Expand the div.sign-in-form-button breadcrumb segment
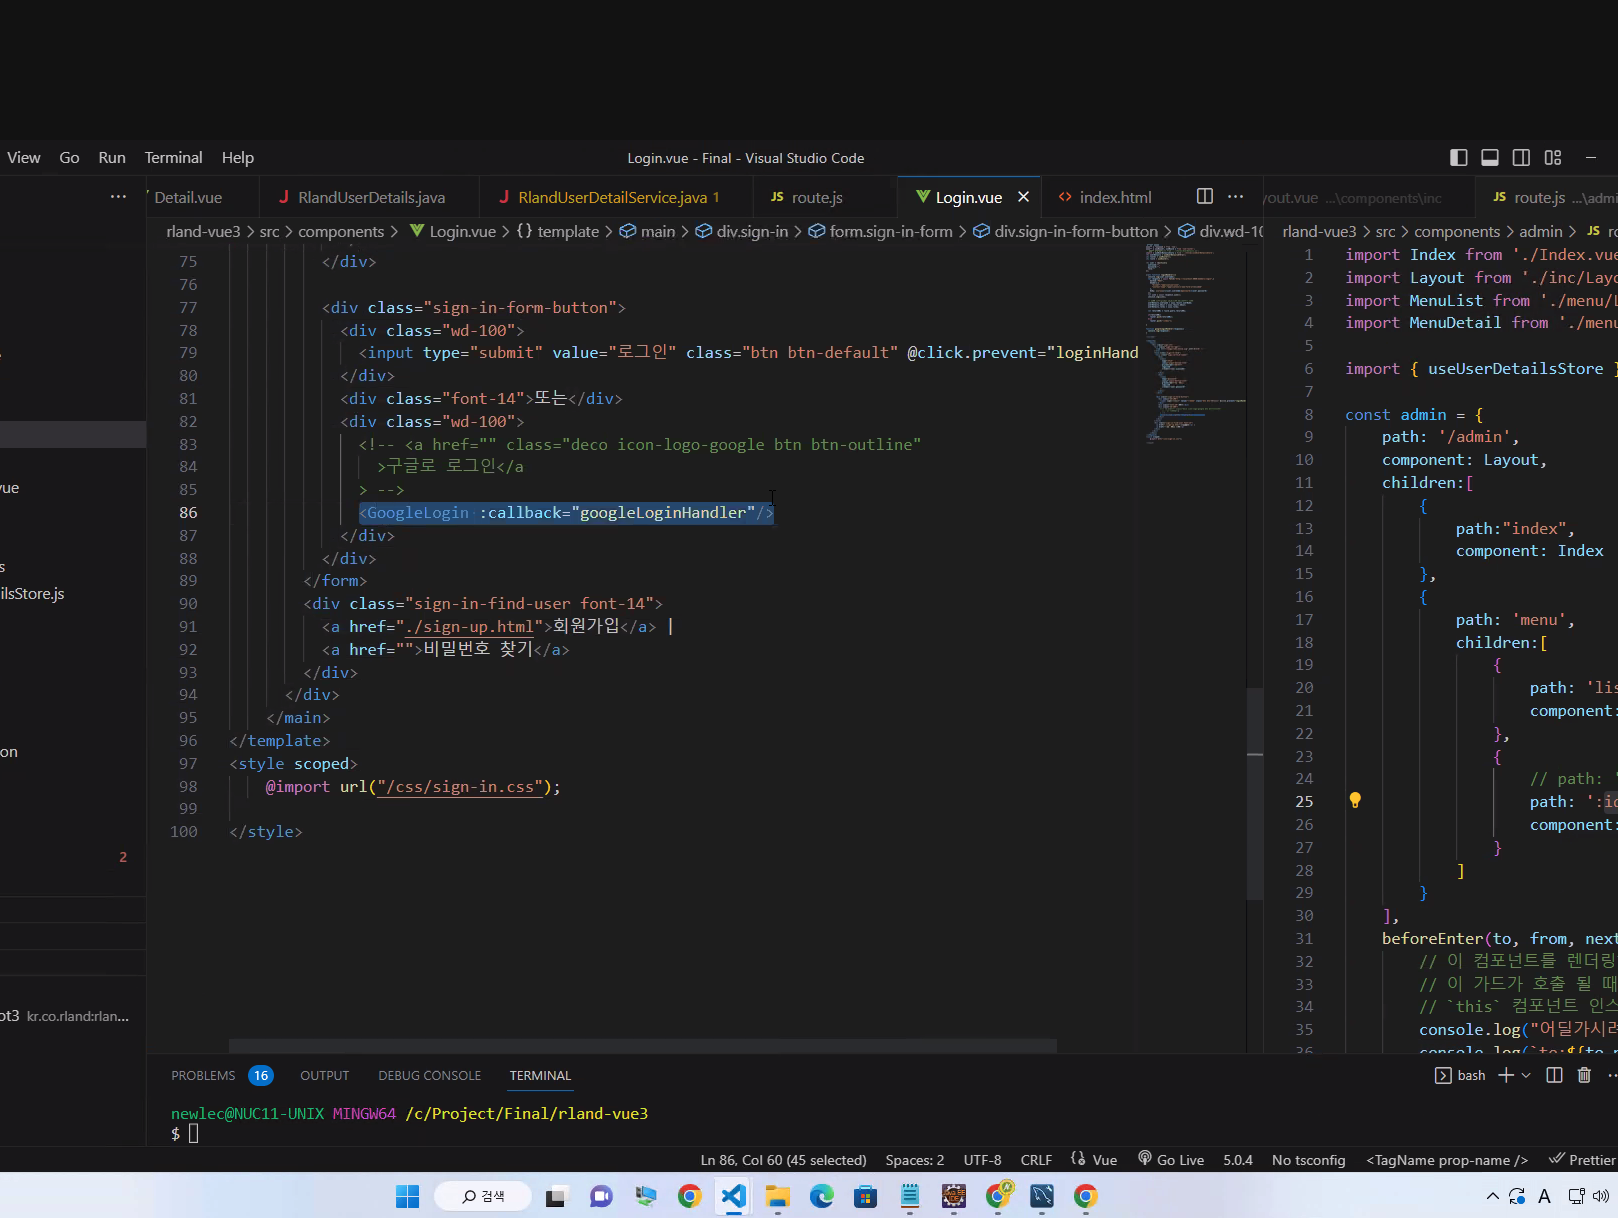 1065,231
